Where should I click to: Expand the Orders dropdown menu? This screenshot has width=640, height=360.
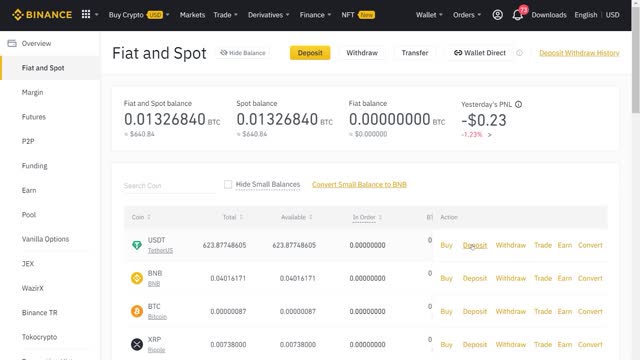point(467,15)
